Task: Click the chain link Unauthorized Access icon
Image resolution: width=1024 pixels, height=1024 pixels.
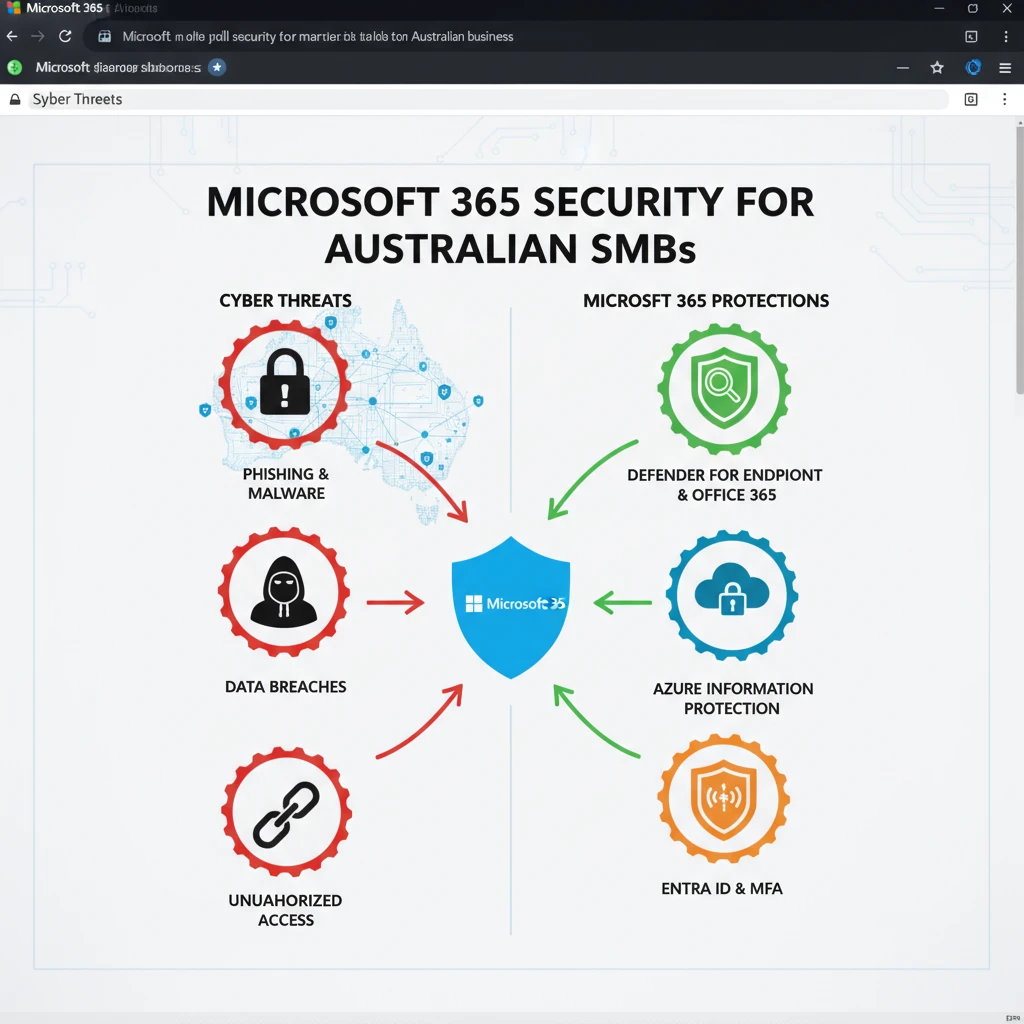Action: pos(286,812)
